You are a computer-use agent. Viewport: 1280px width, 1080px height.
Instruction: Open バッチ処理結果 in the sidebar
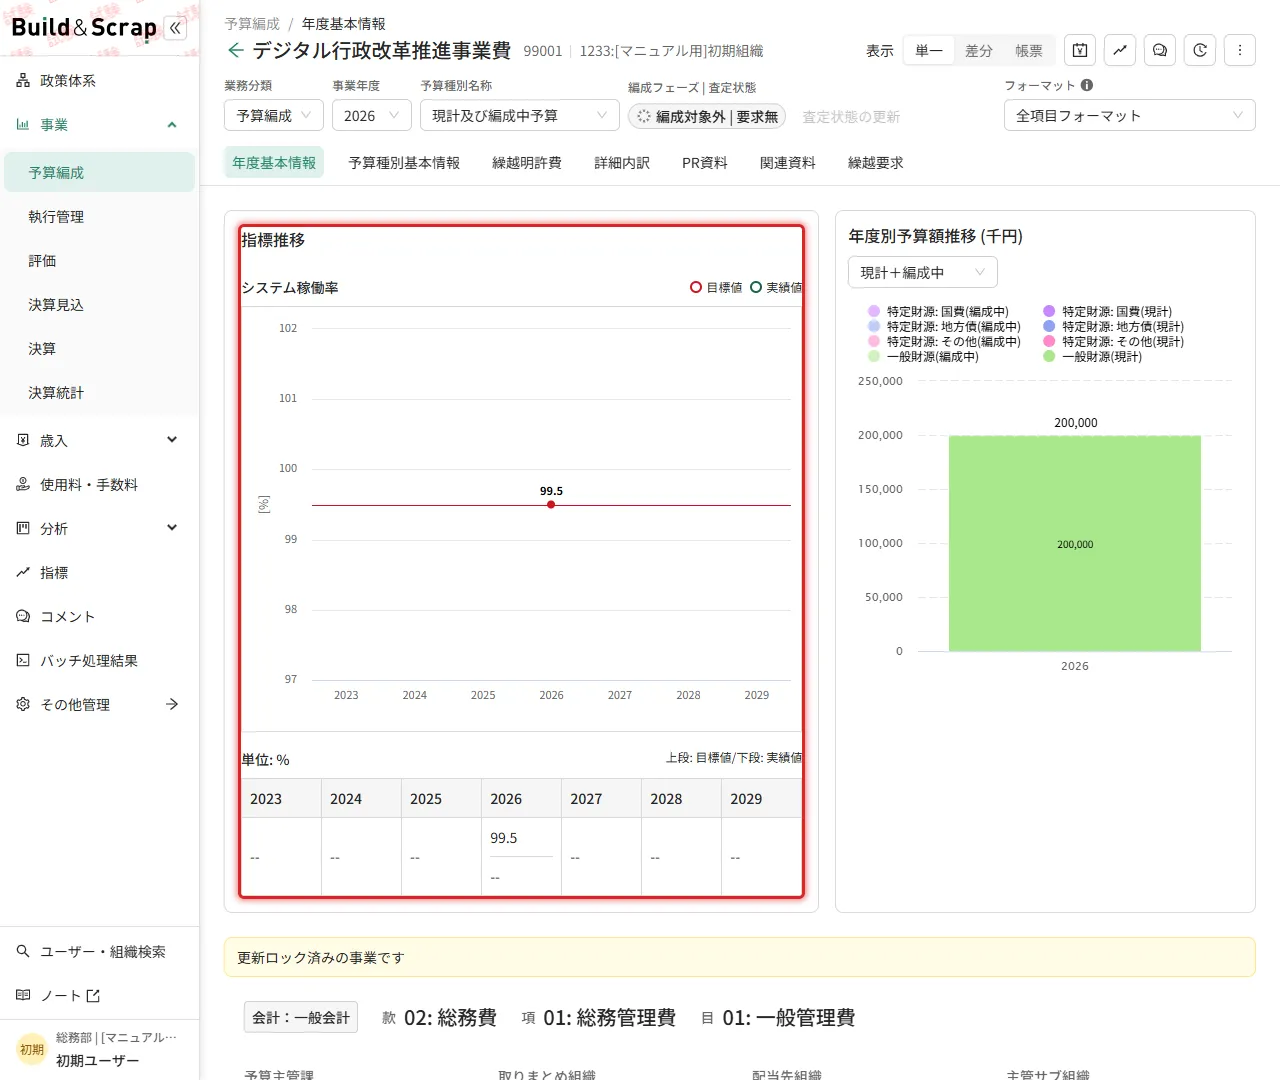point(99,661)
